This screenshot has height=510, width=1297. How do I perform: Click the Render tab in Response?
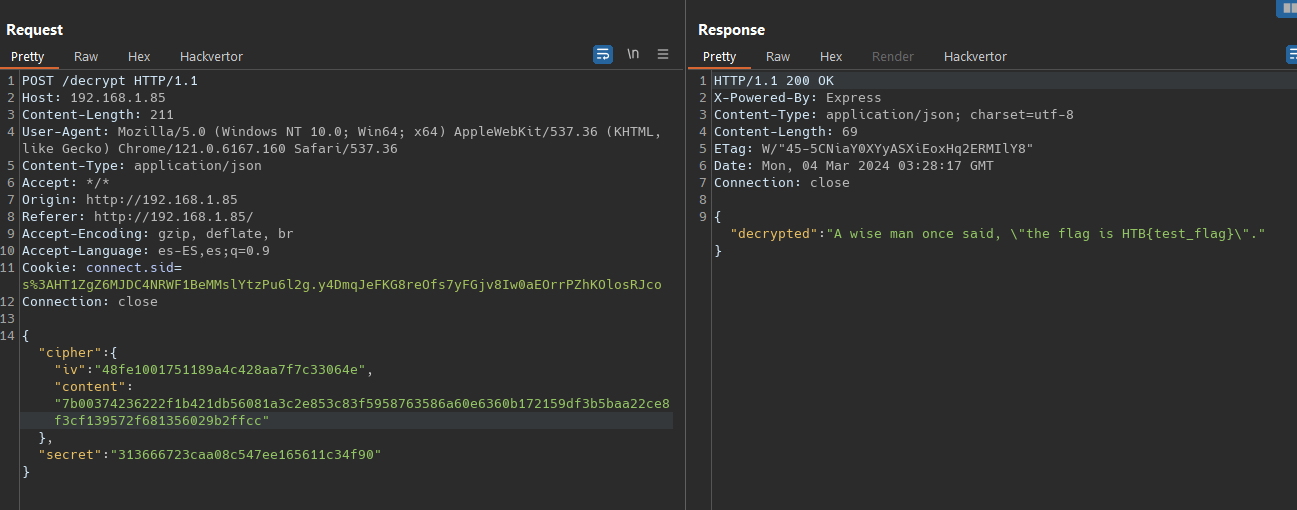[893, 57]
